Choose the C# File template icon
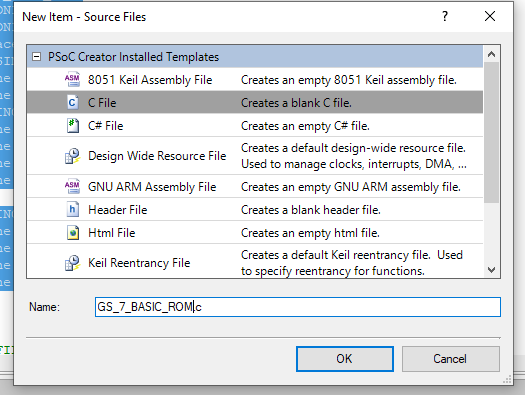 [72, 126]
